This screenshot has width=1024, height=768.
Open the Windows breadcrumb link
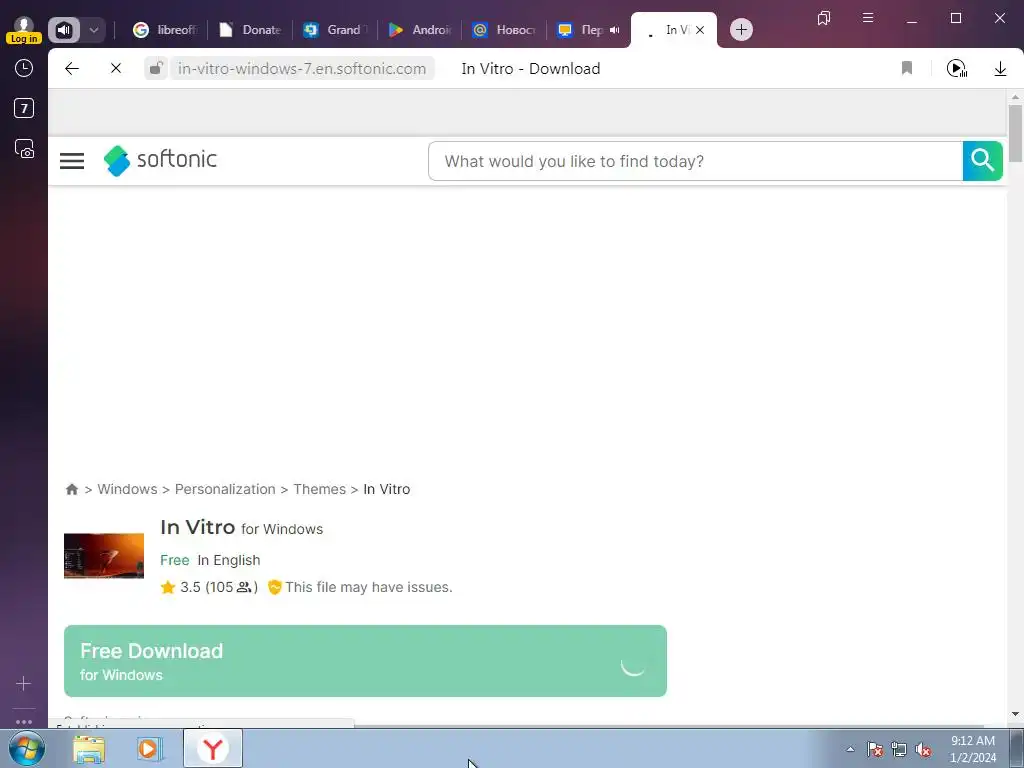pyautogui.click(x=127, y=489)
